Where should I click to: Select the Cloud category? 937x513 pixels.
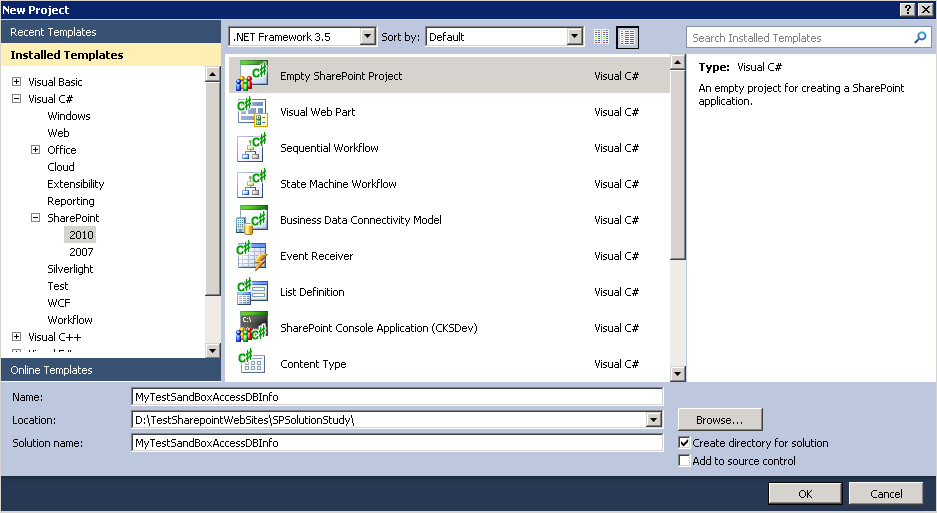[61, 167]
